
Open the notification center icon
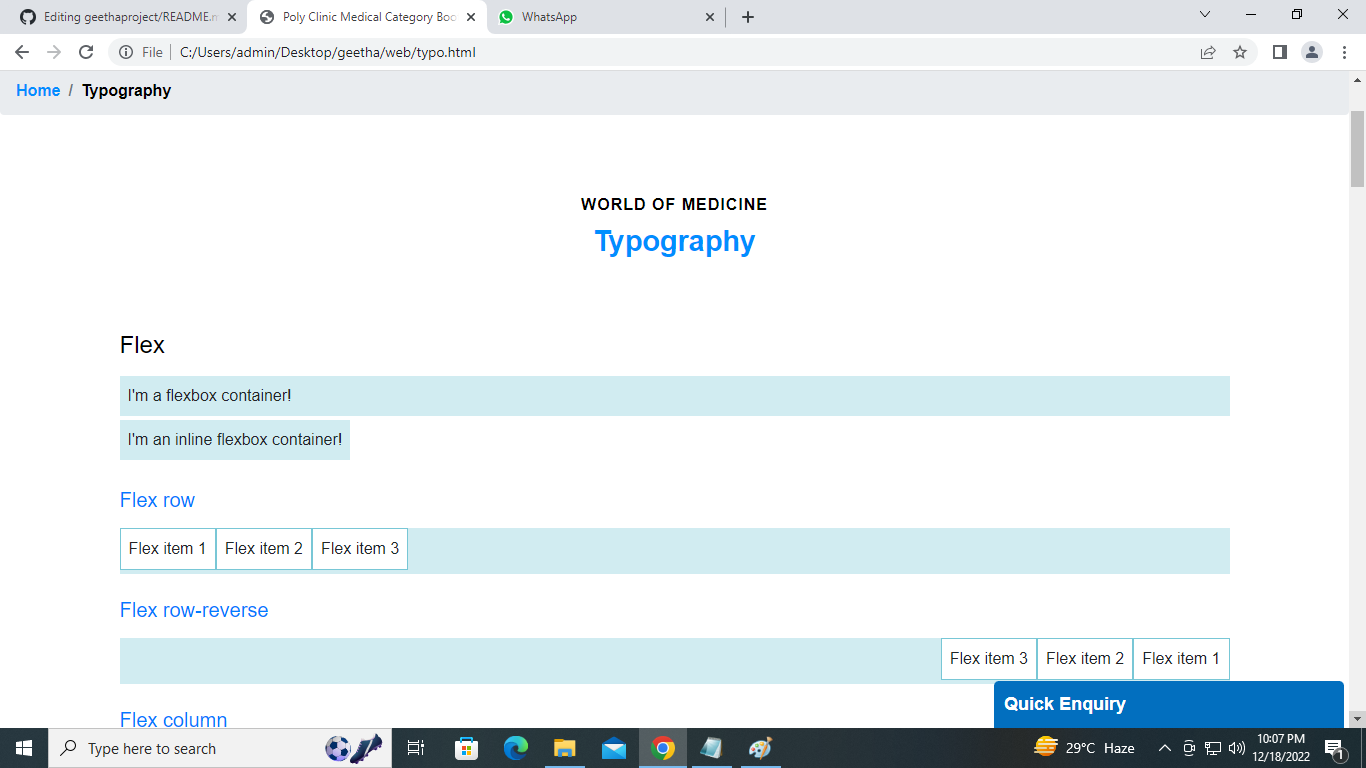point(1334,748)
